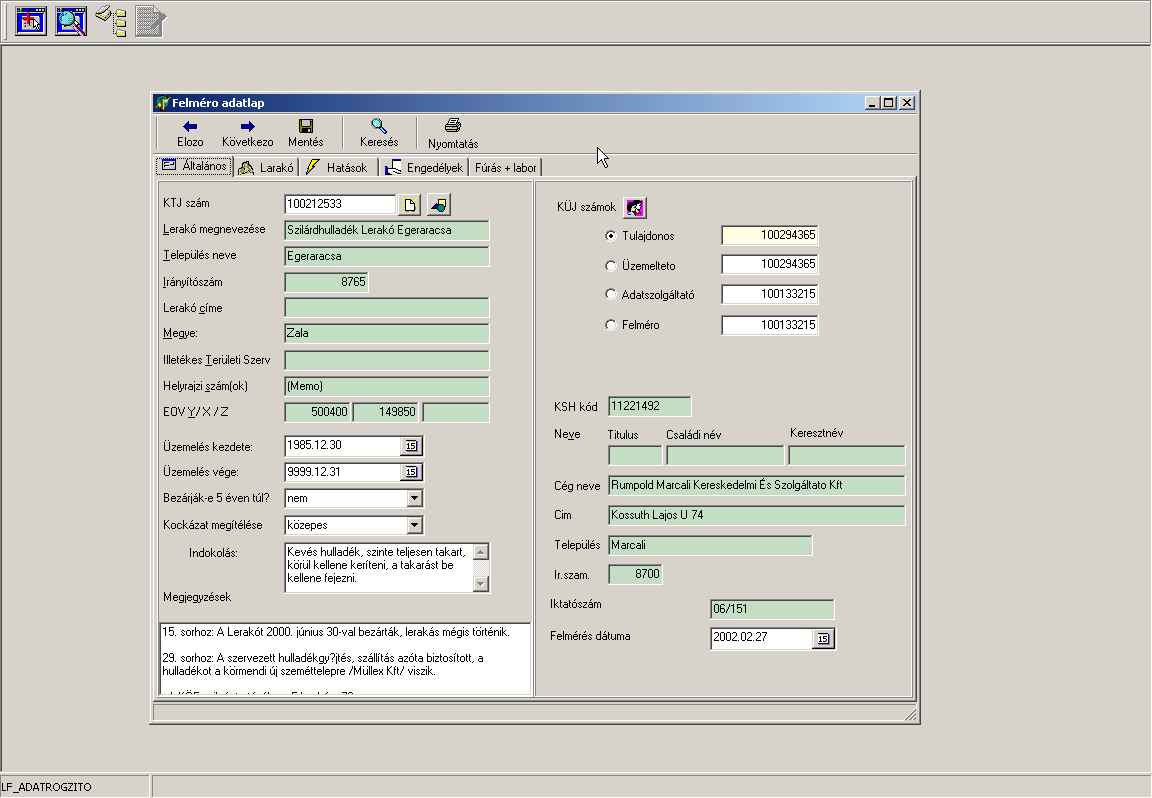The height and width of the screenshot is (798, 1152).
Task: Click the Cég neve field
Action: [757, 486]
